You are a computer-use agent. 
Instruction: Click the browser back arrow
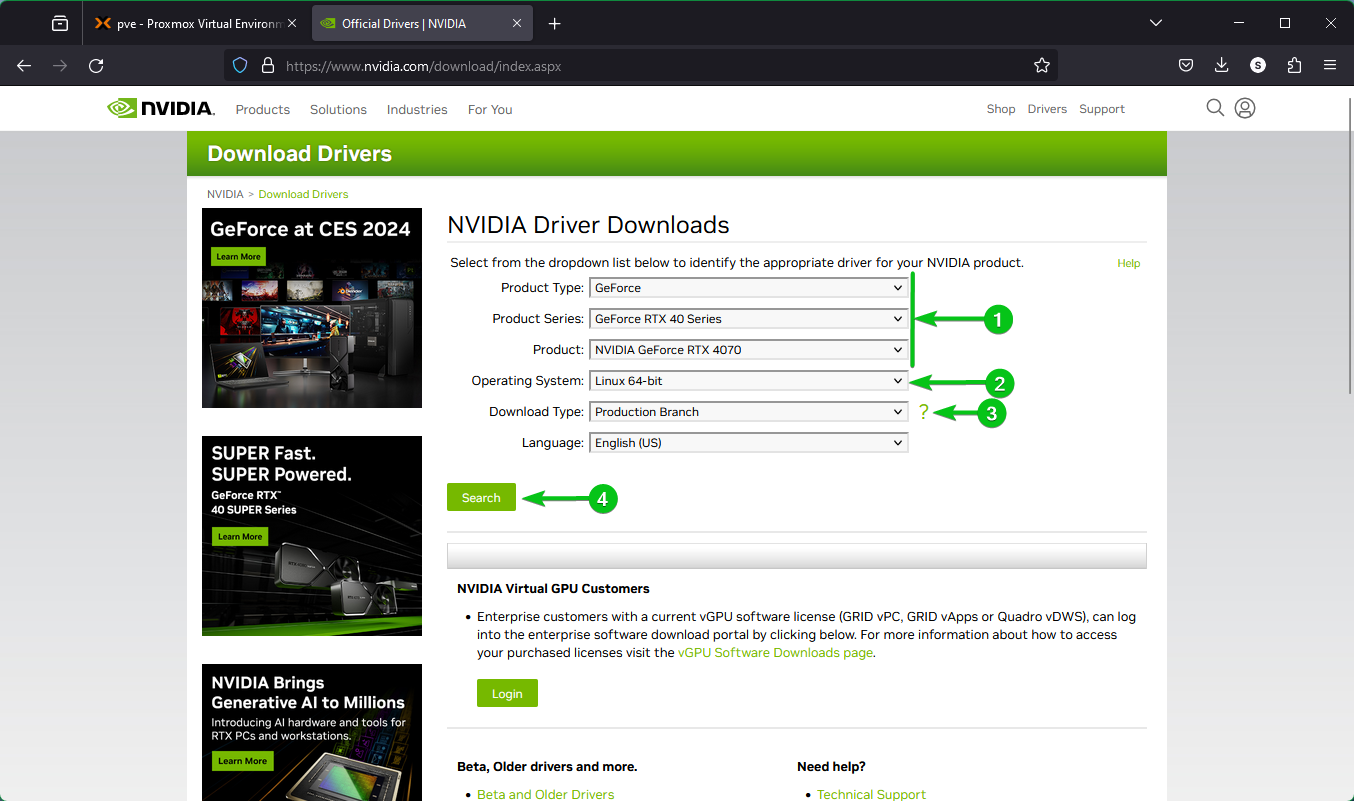pyautogui.click(x=24, y=65)
